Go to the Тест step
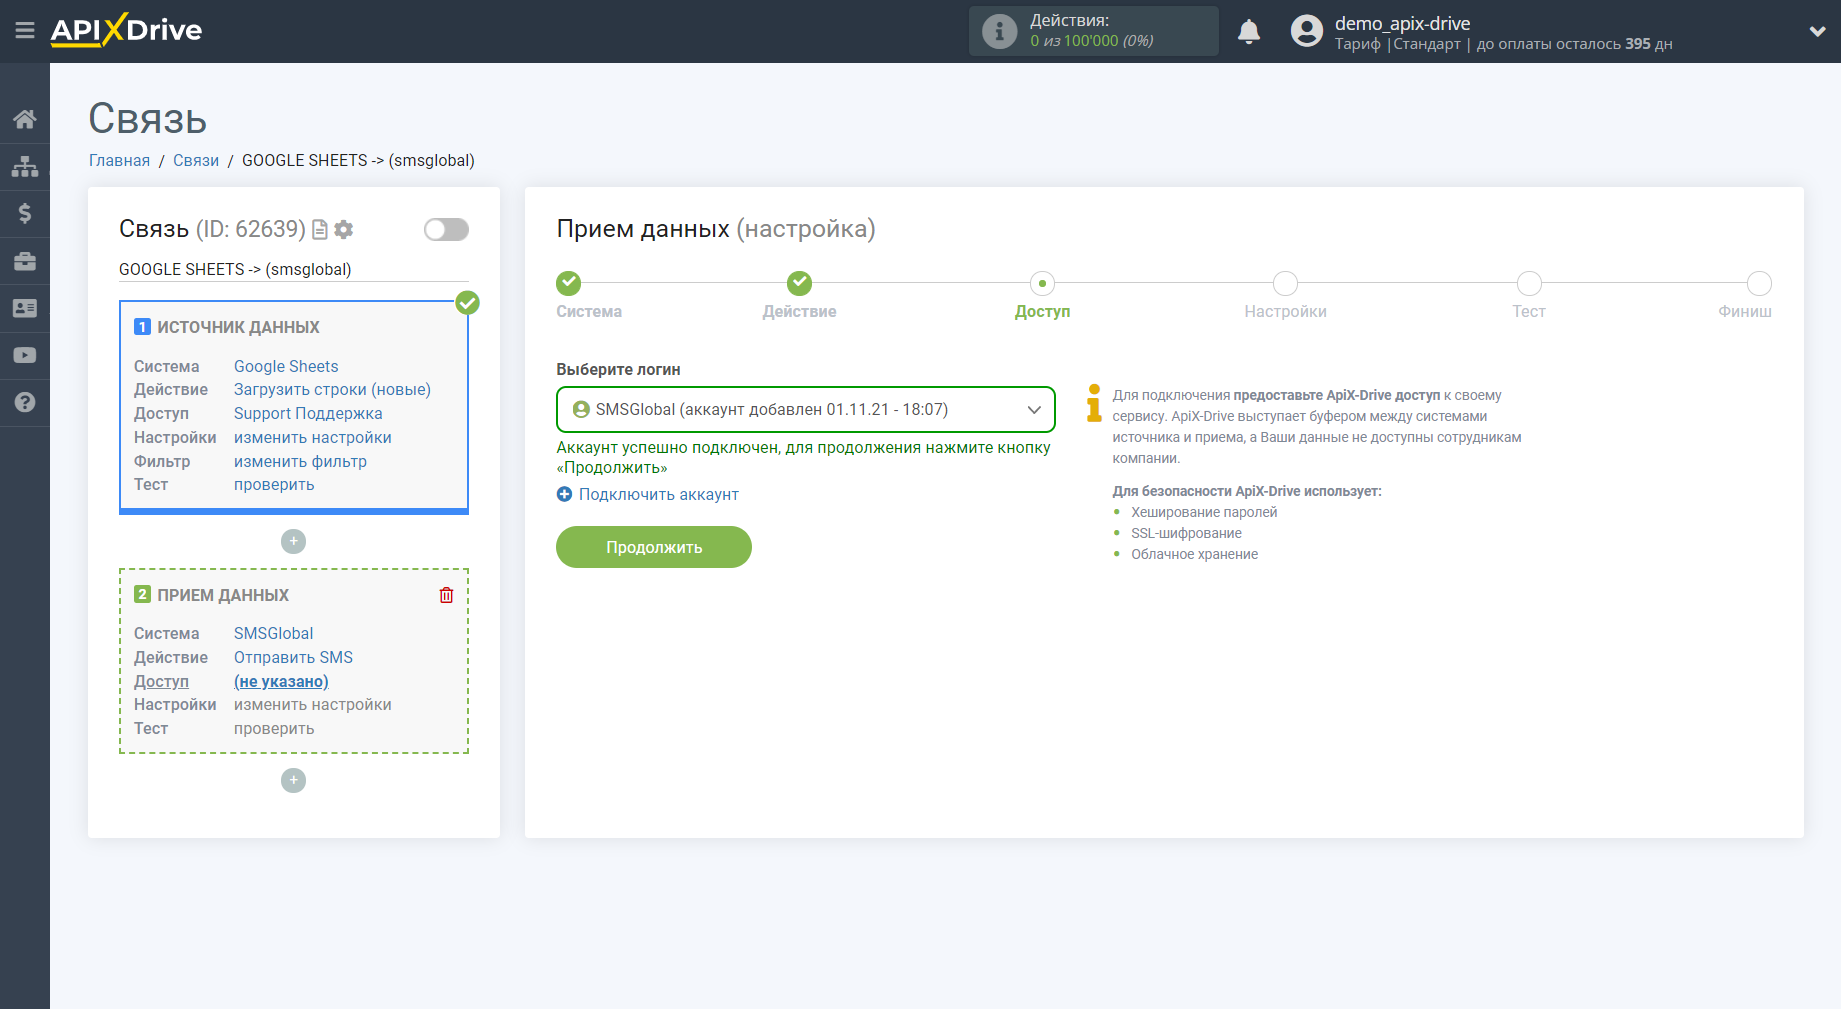Image resolution: width=1841 pixels, height=1009 pixels. [x=1529, y=284]
